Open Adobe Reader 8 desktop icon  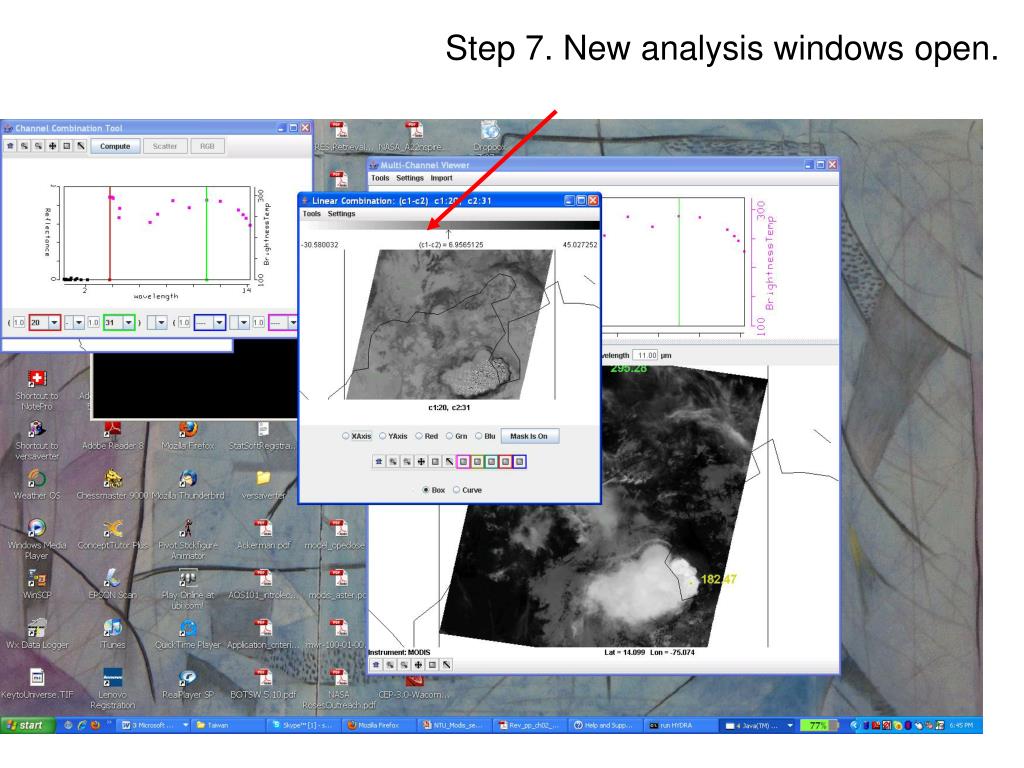coord(112,436)
